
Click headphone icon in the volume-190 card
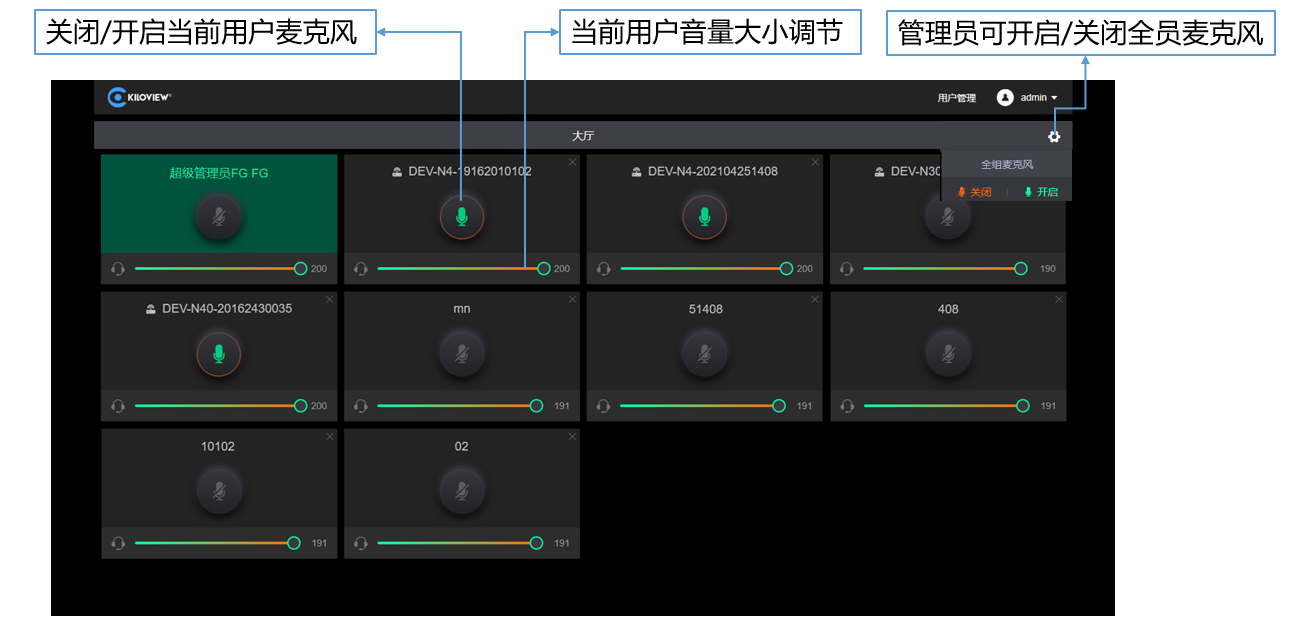pyautogui.click(x=847, y=269)
